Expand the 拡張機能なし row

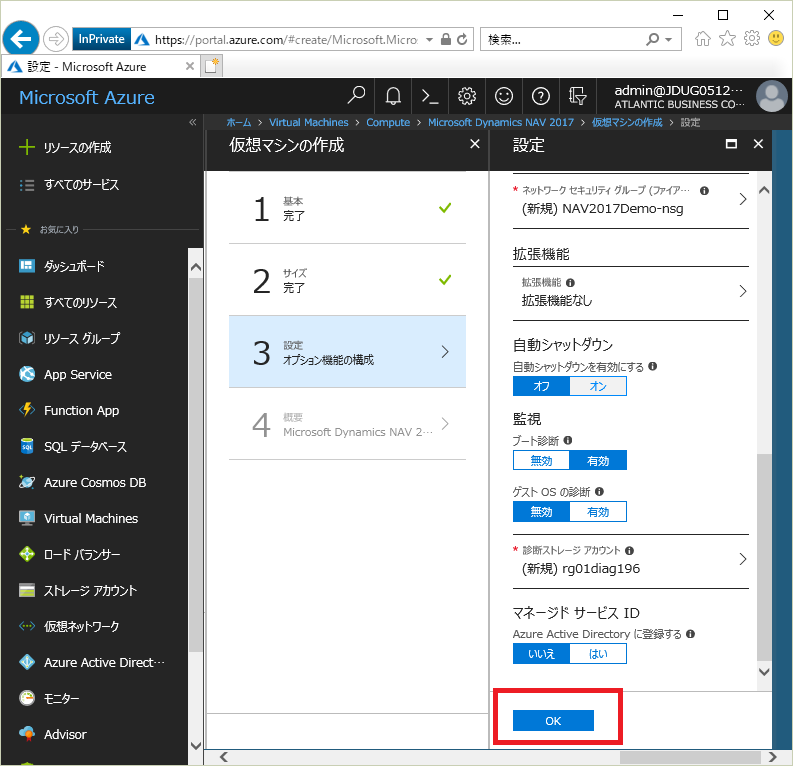coord(631,292)
